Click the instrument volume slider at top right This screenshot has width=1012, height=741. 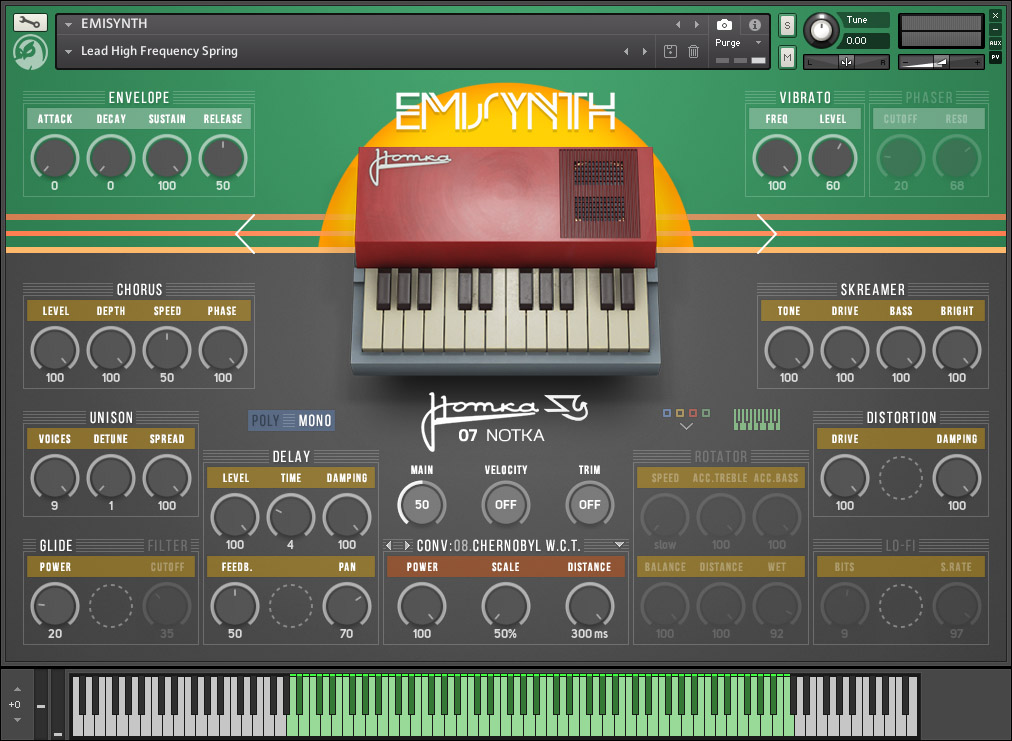click(x=940, y=62)
